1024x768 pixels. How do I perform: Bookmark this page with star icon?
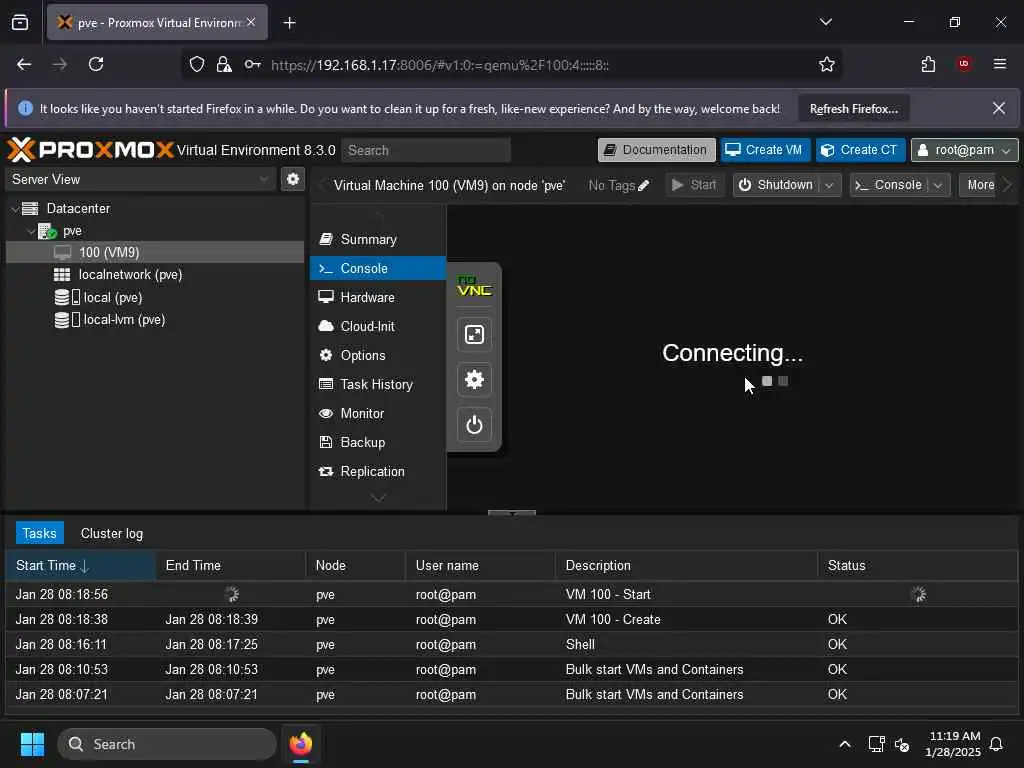(827, 64)
